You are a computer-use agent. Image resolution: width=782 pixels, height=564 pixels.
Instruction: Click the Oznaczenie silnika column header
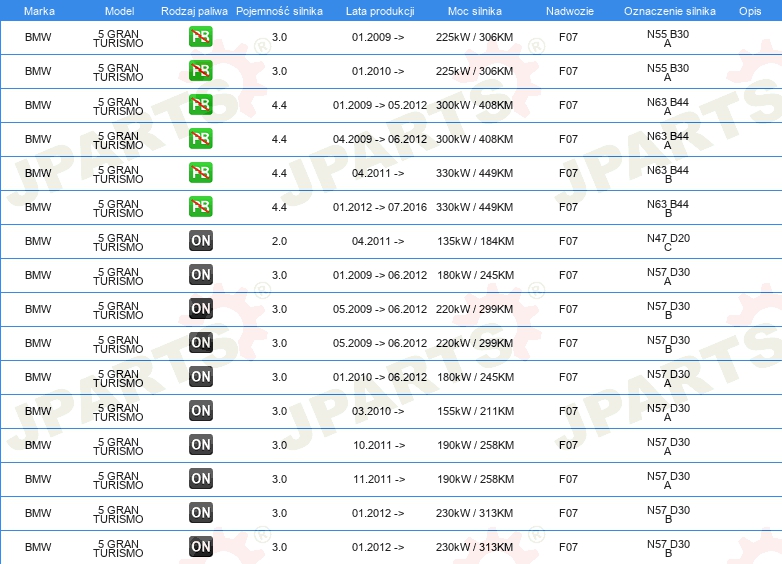coord(670,11)
